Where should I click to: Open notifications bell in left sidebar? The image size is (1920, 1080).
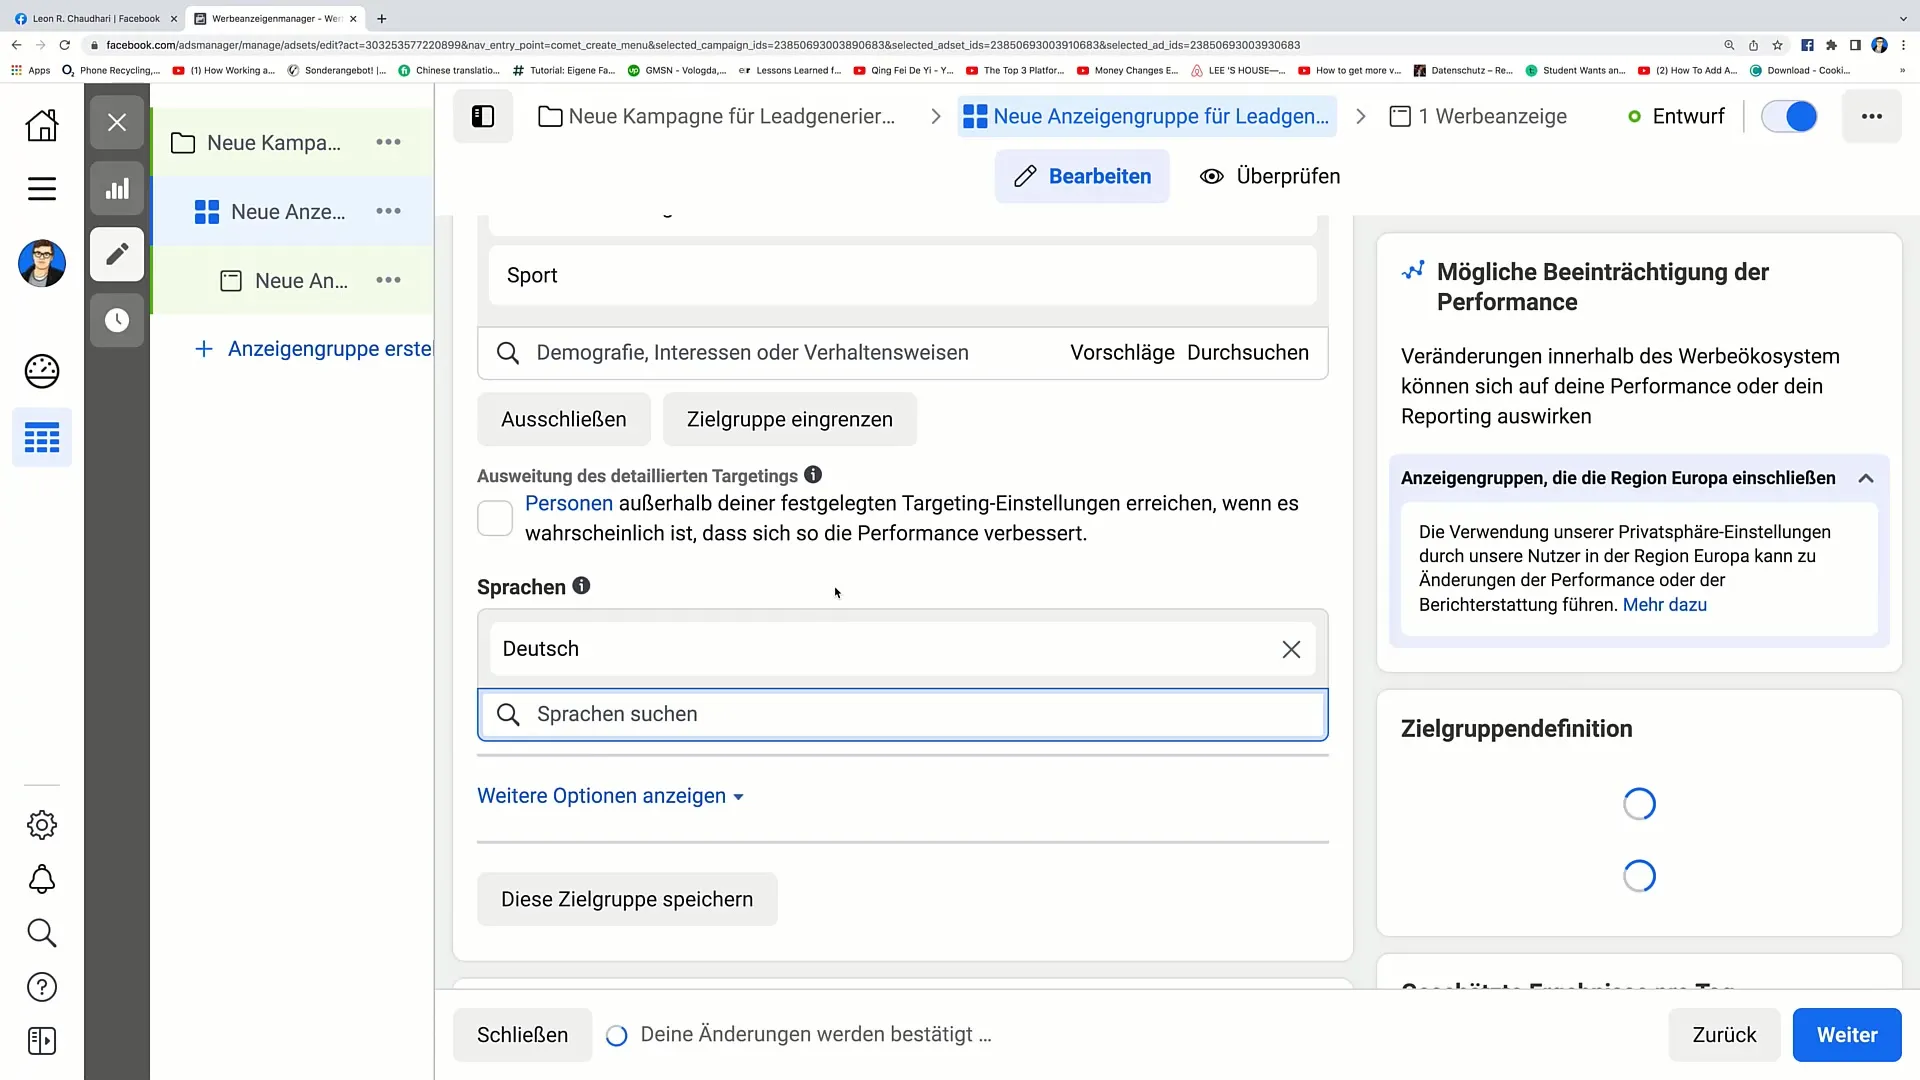click(x=42, y=879)
